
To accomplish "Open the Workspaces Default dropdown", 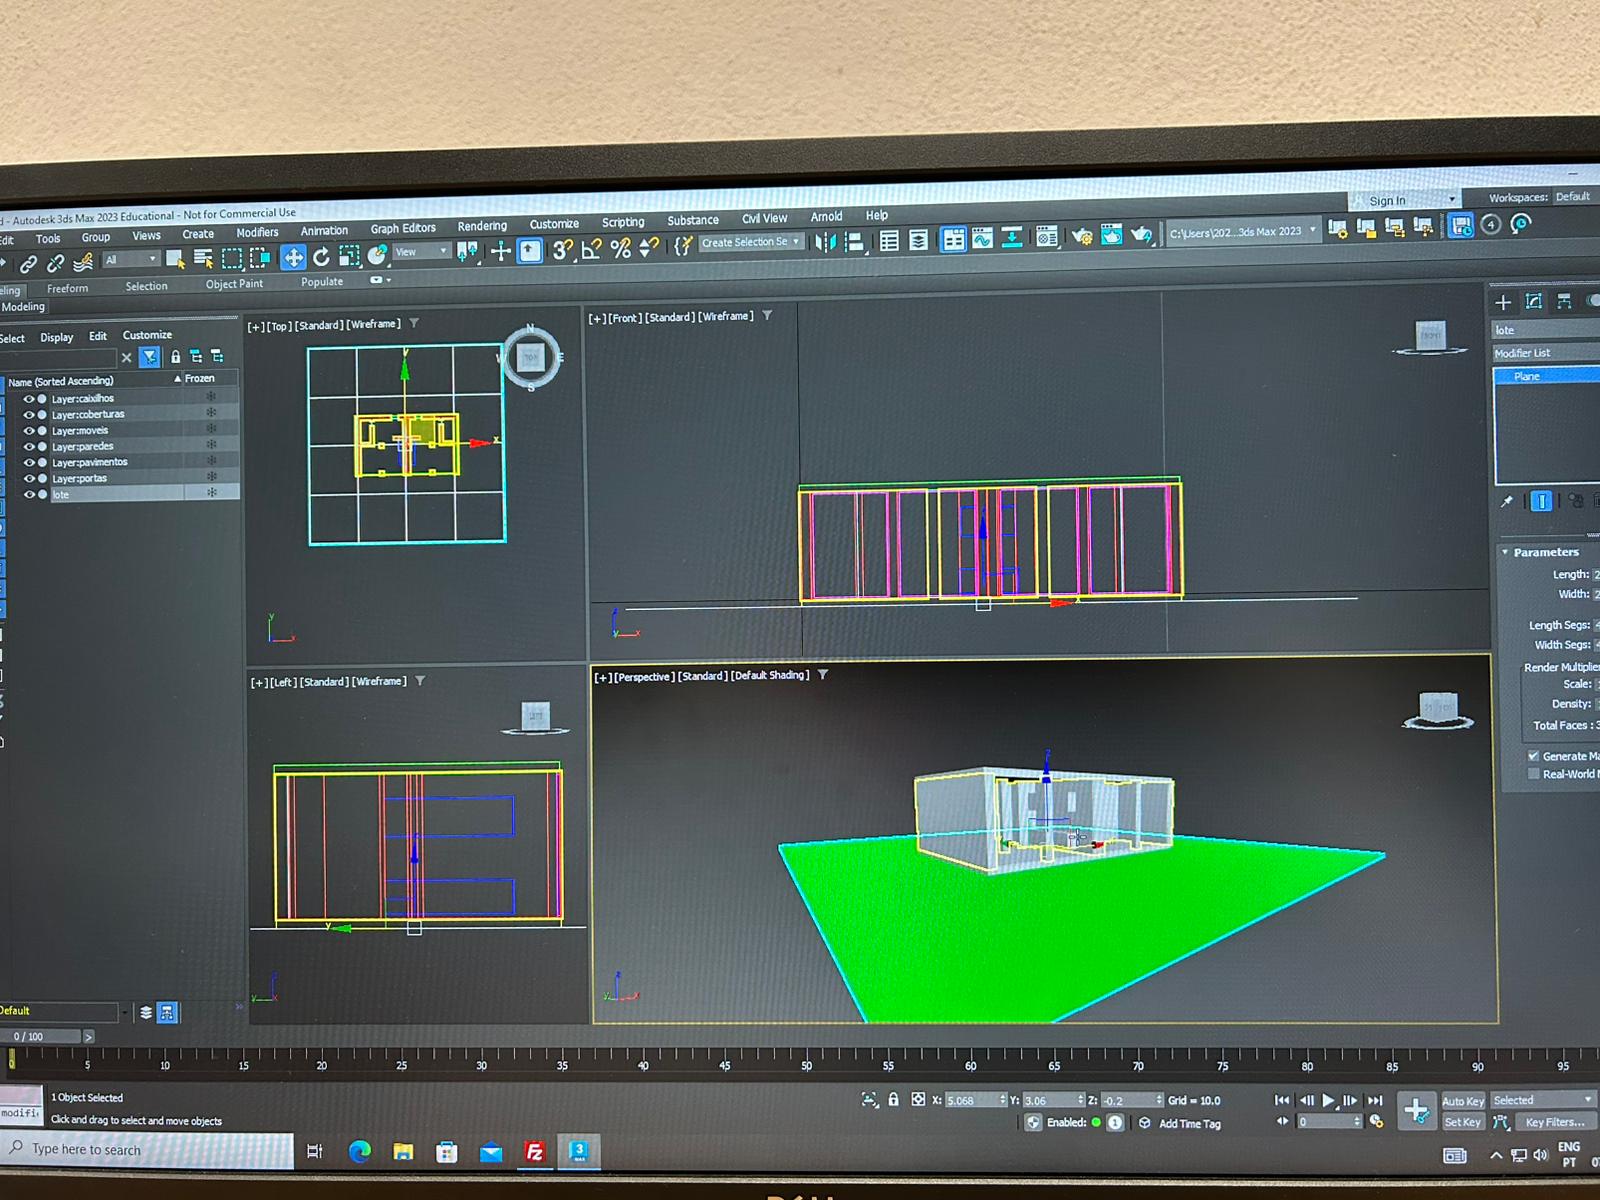I will pos(1574,196).
